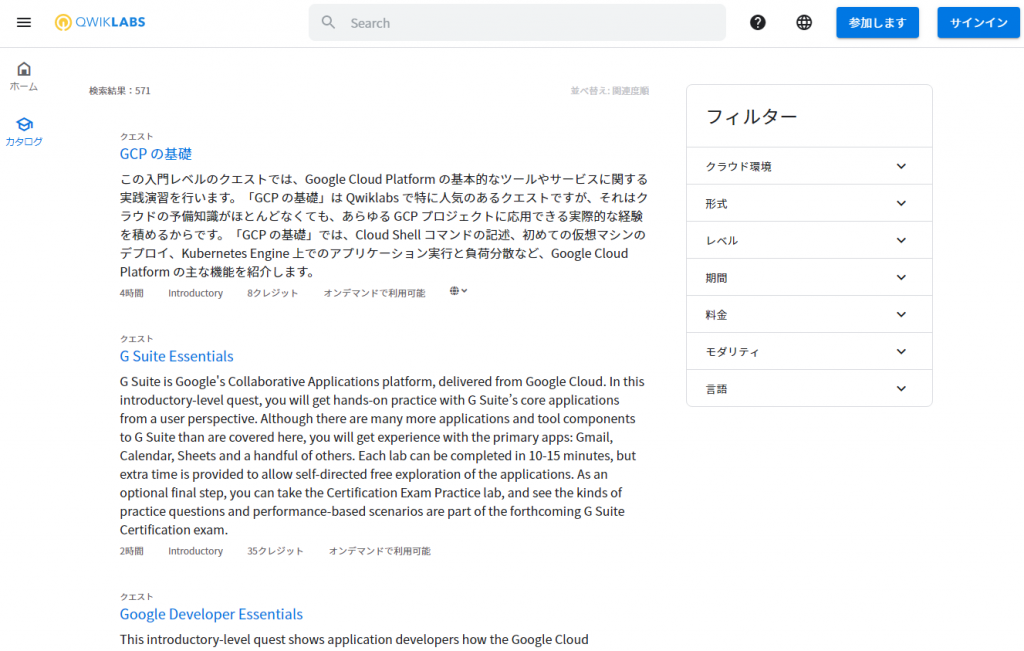1024x651 pixels.
Task: Expand the クラウド環境 filter
Action: pyautogui.click(x=808, y=165)
